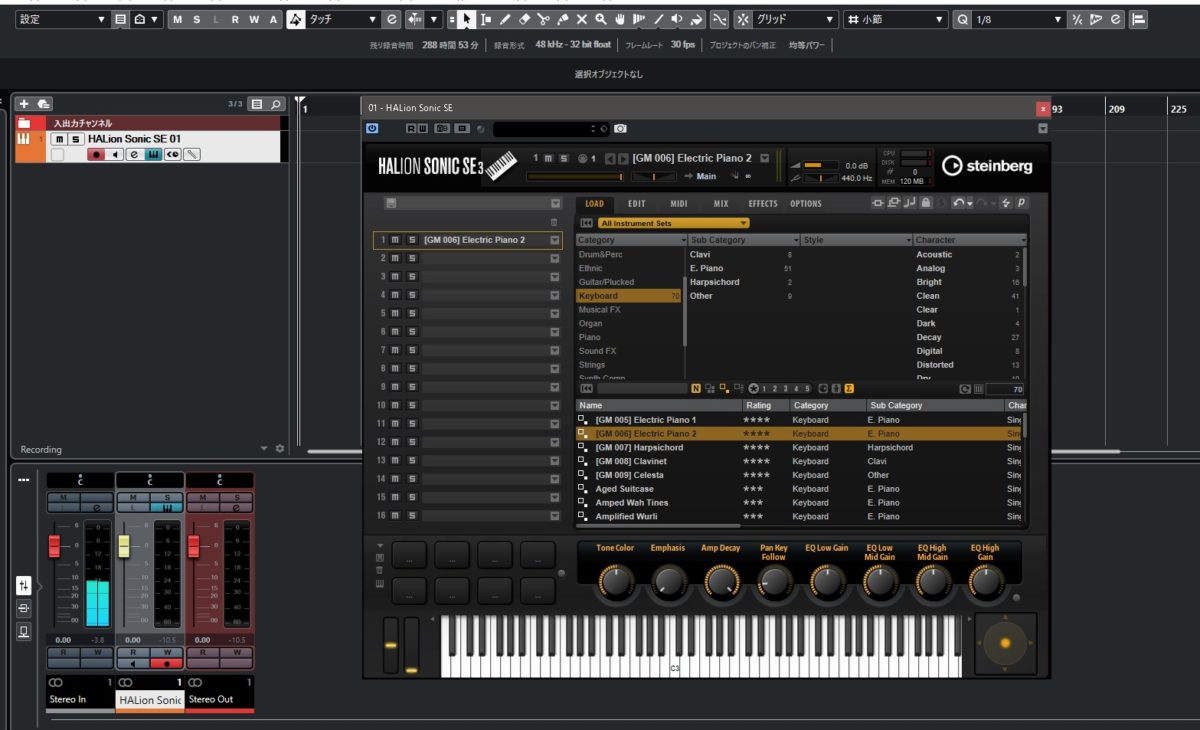Adjust the Tone Color knob

coord(615,582)
